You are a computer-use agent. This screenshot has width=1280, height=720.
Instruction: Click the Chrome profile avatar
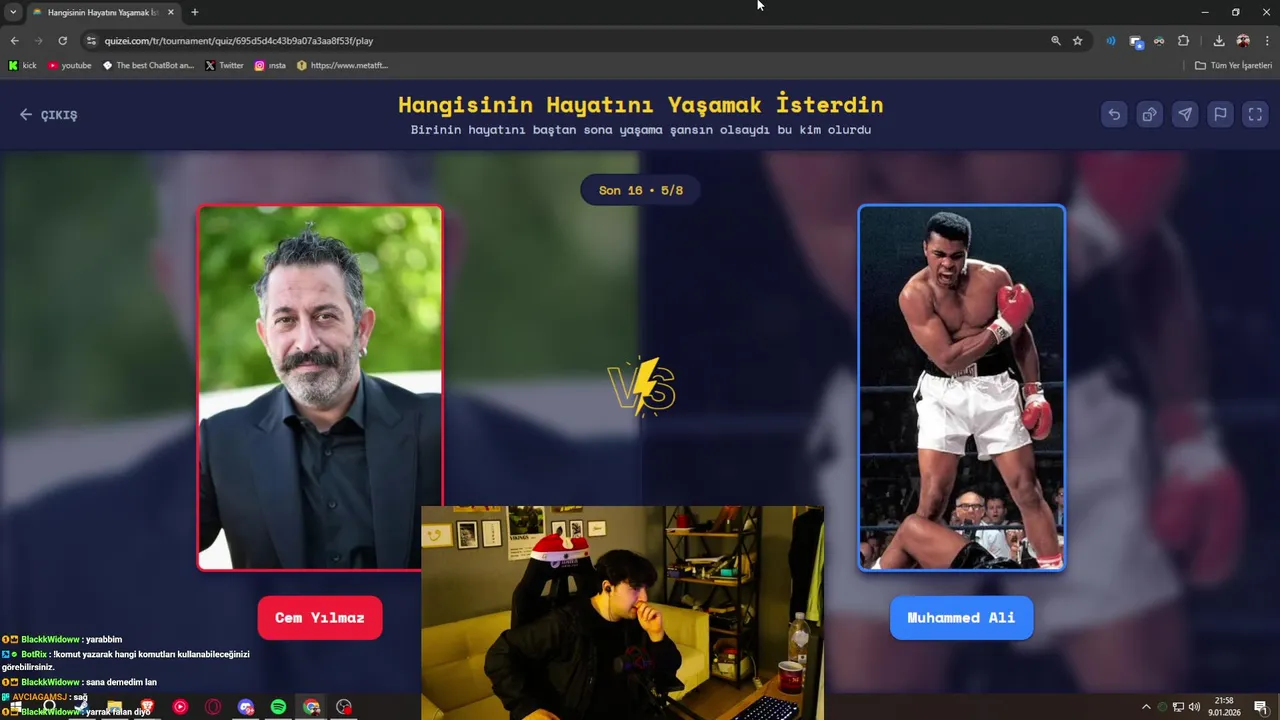pos(1243,41)
